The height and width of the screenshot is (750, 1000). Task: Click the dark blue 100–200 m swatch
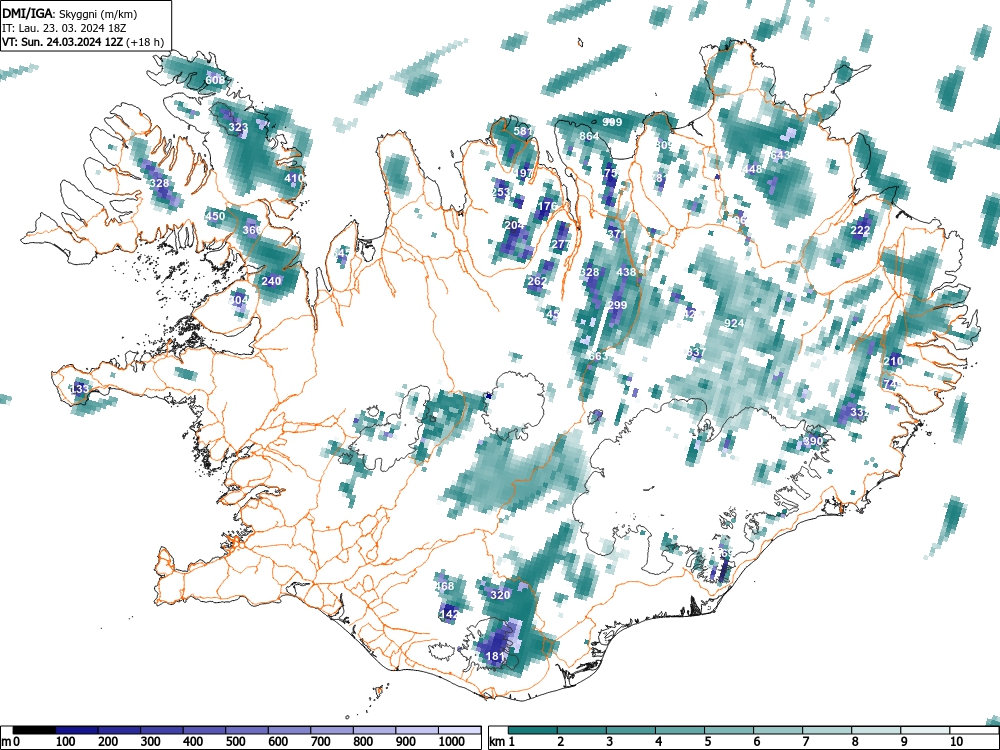(x=77, y=730)
